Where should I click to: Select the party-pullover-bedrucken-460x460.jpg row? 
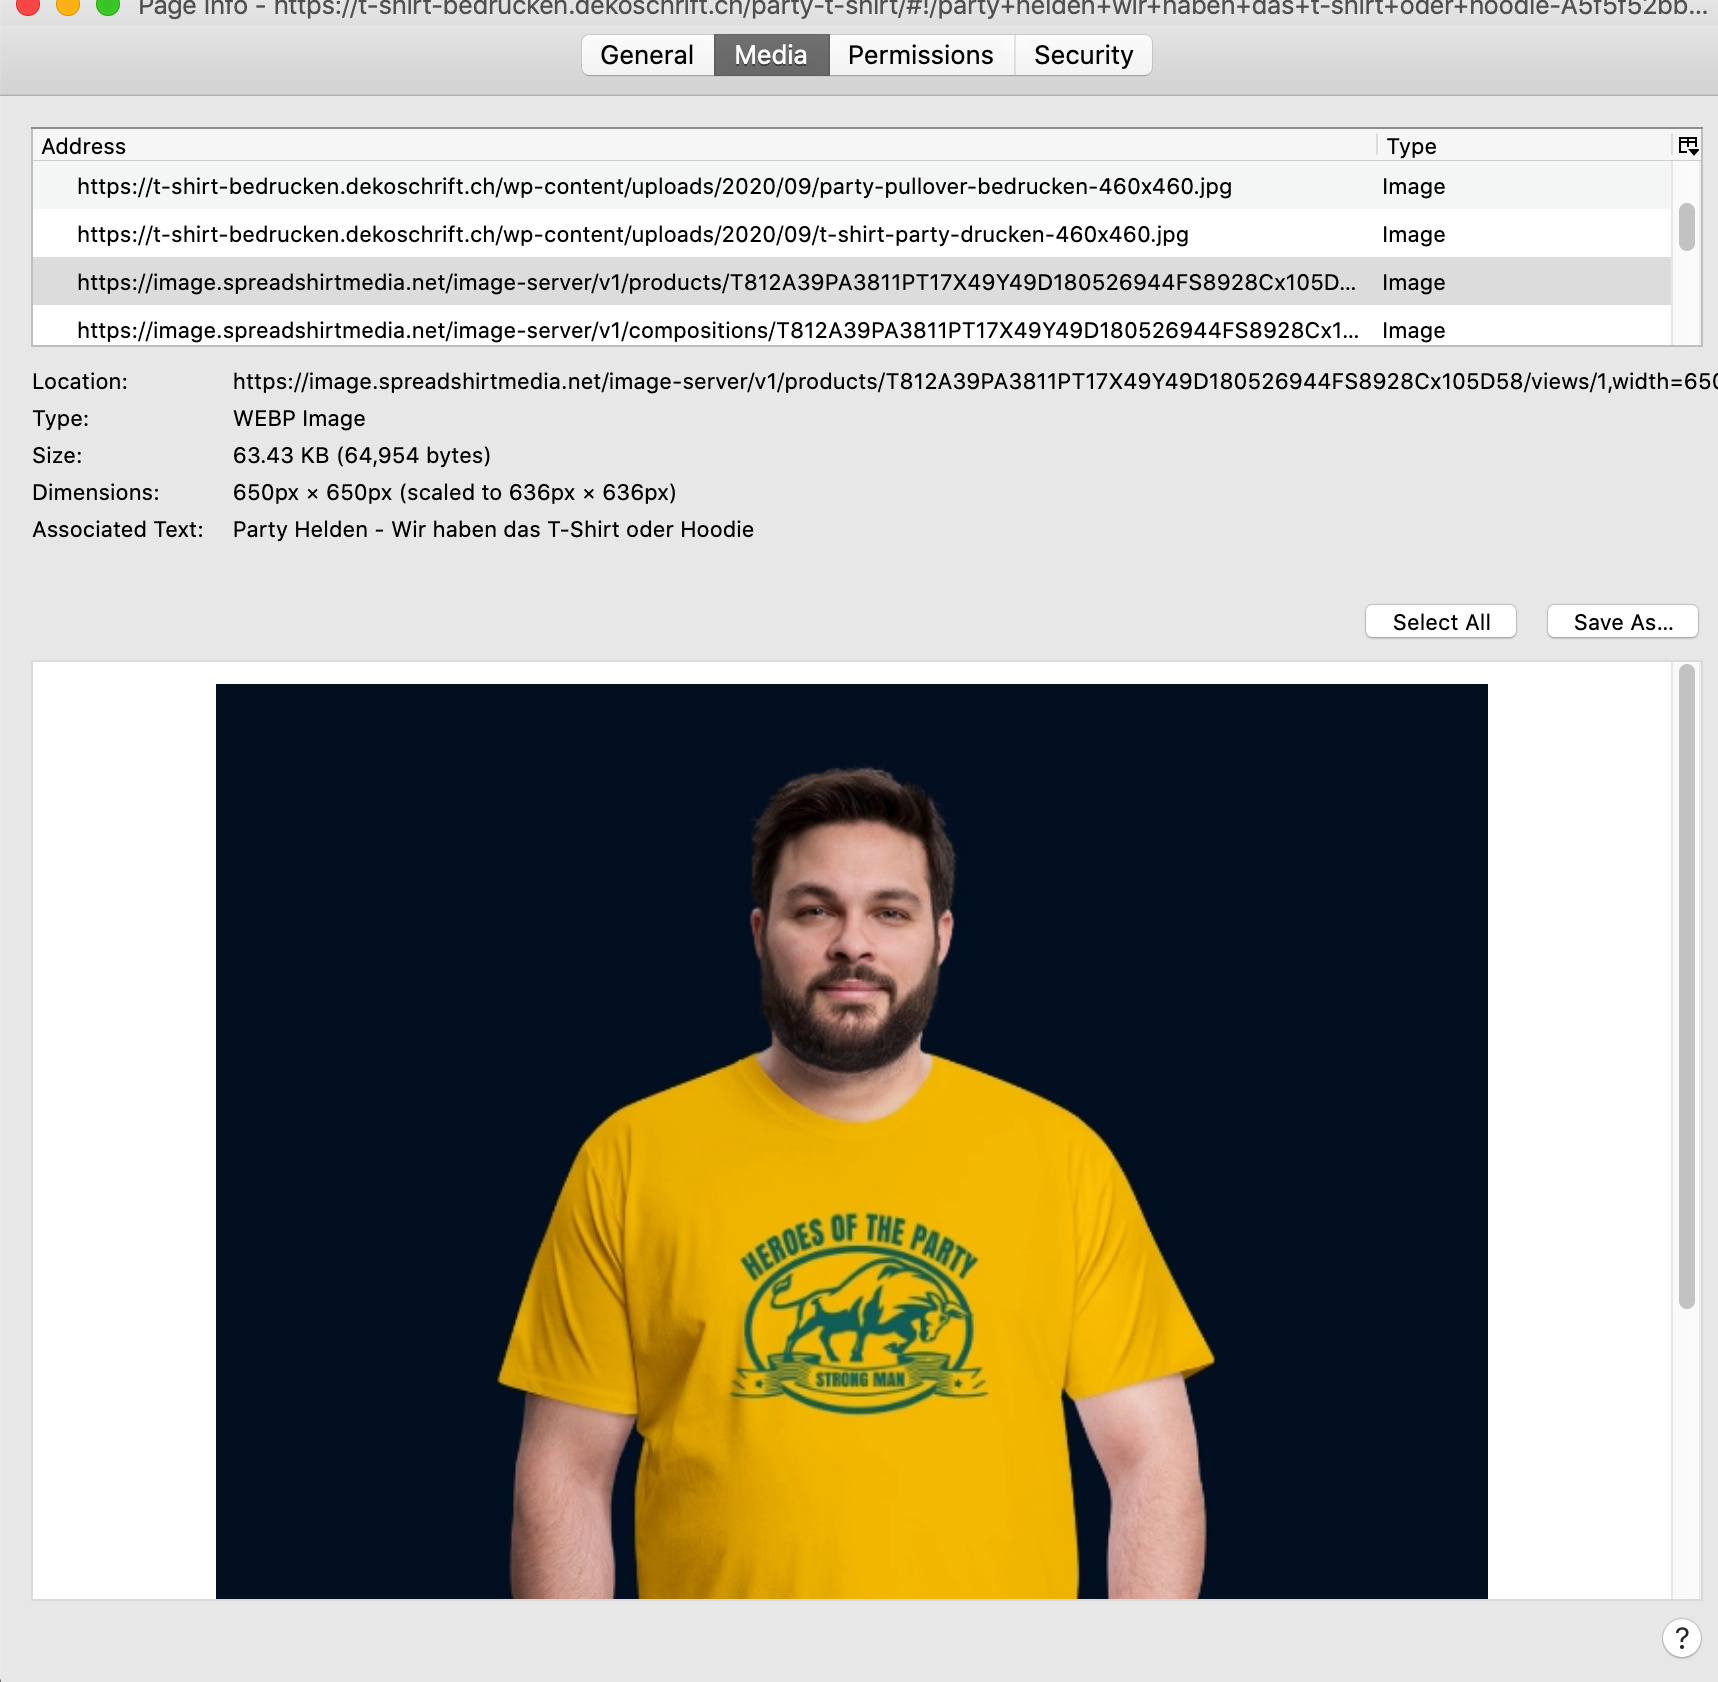tap(654, 186)
